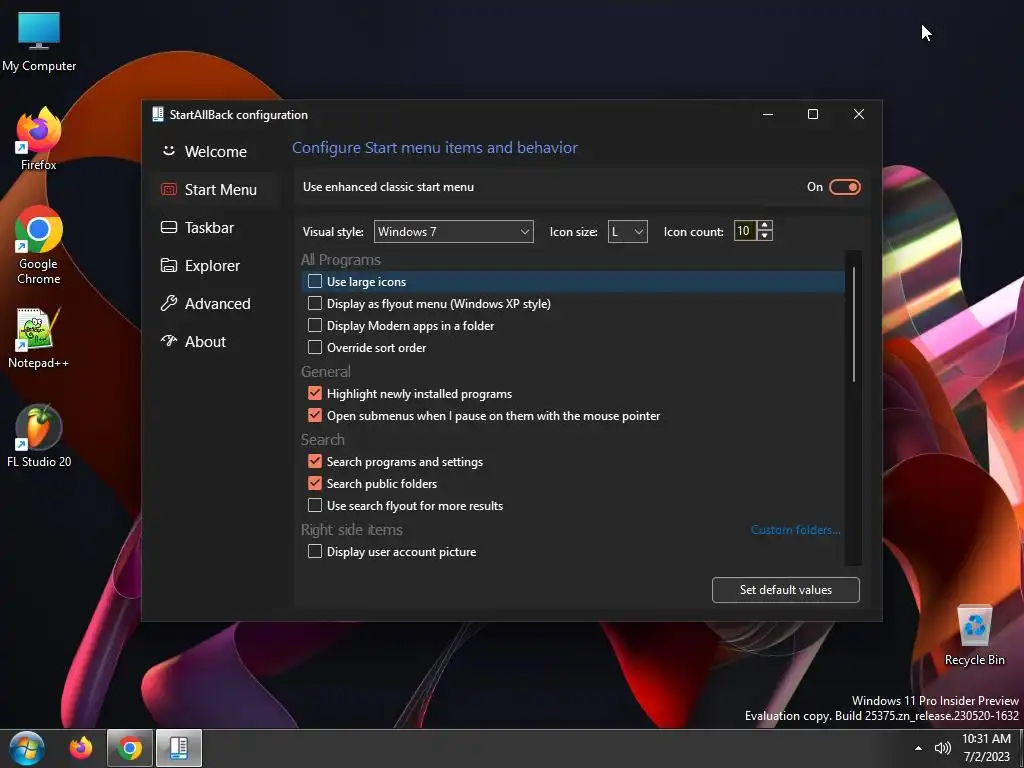Decrease Icon count with down arrow
Image resolution: width=1024 pixels, height=768 pixels.
[x=765, y=236]
